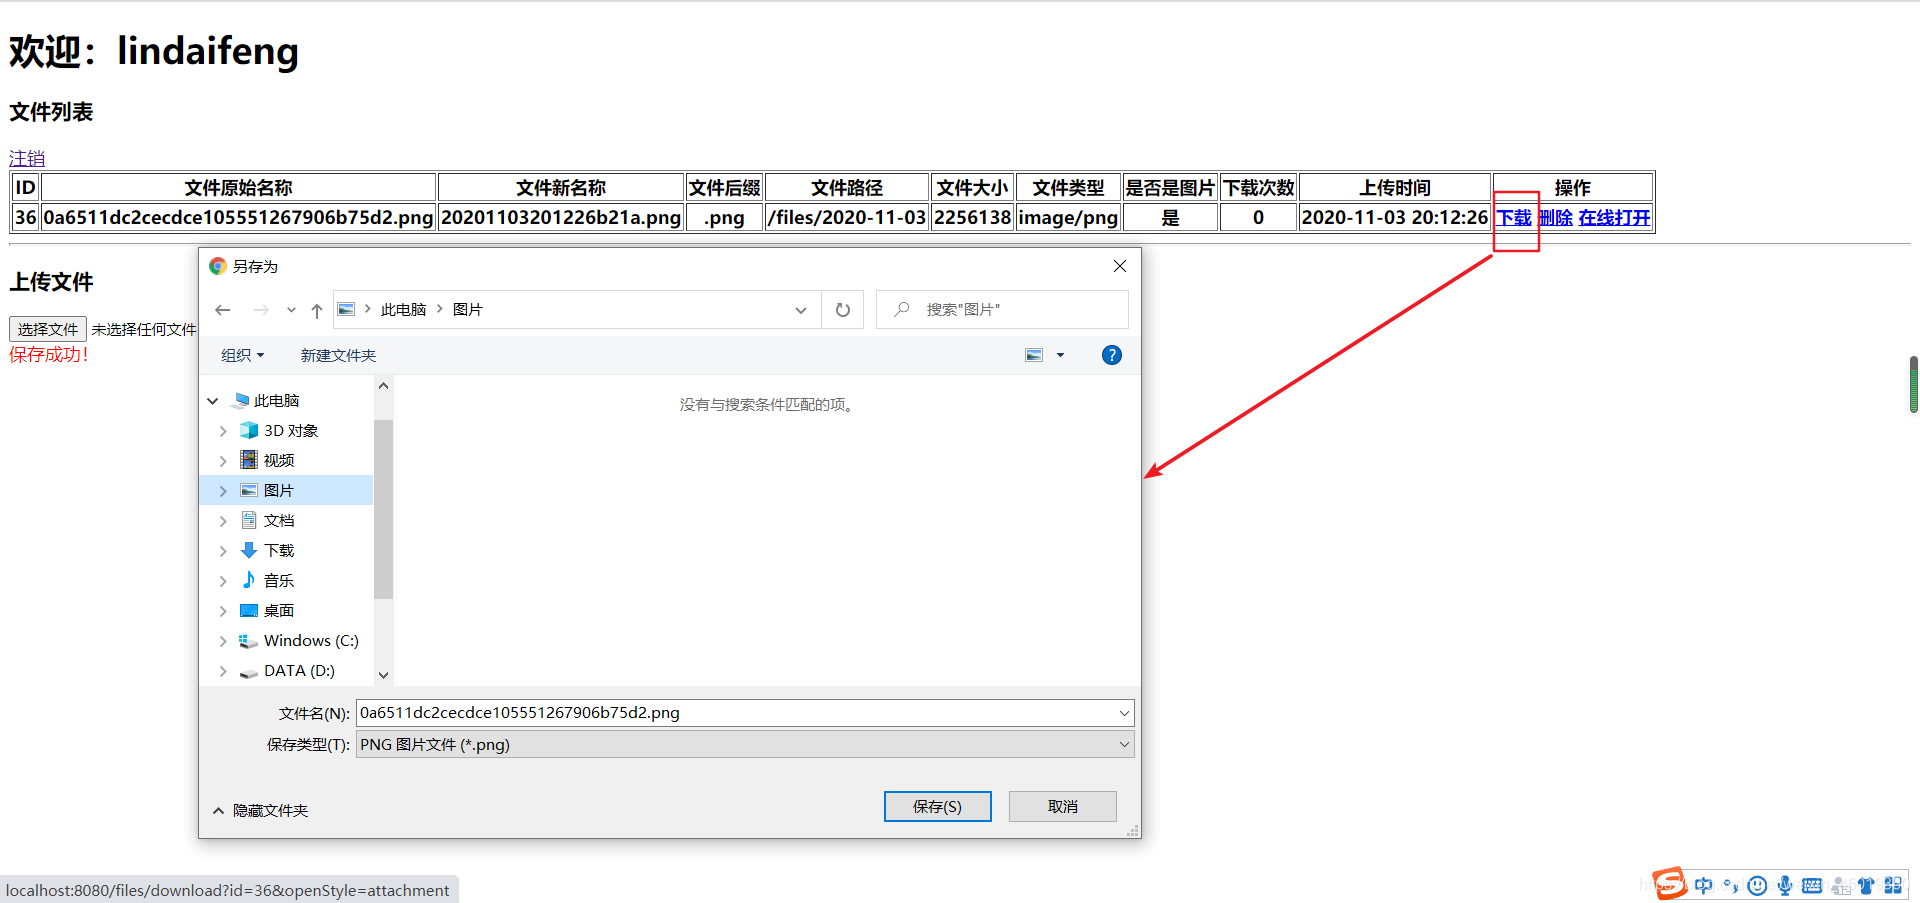Click the 注销 logout link

coord(27,158)
